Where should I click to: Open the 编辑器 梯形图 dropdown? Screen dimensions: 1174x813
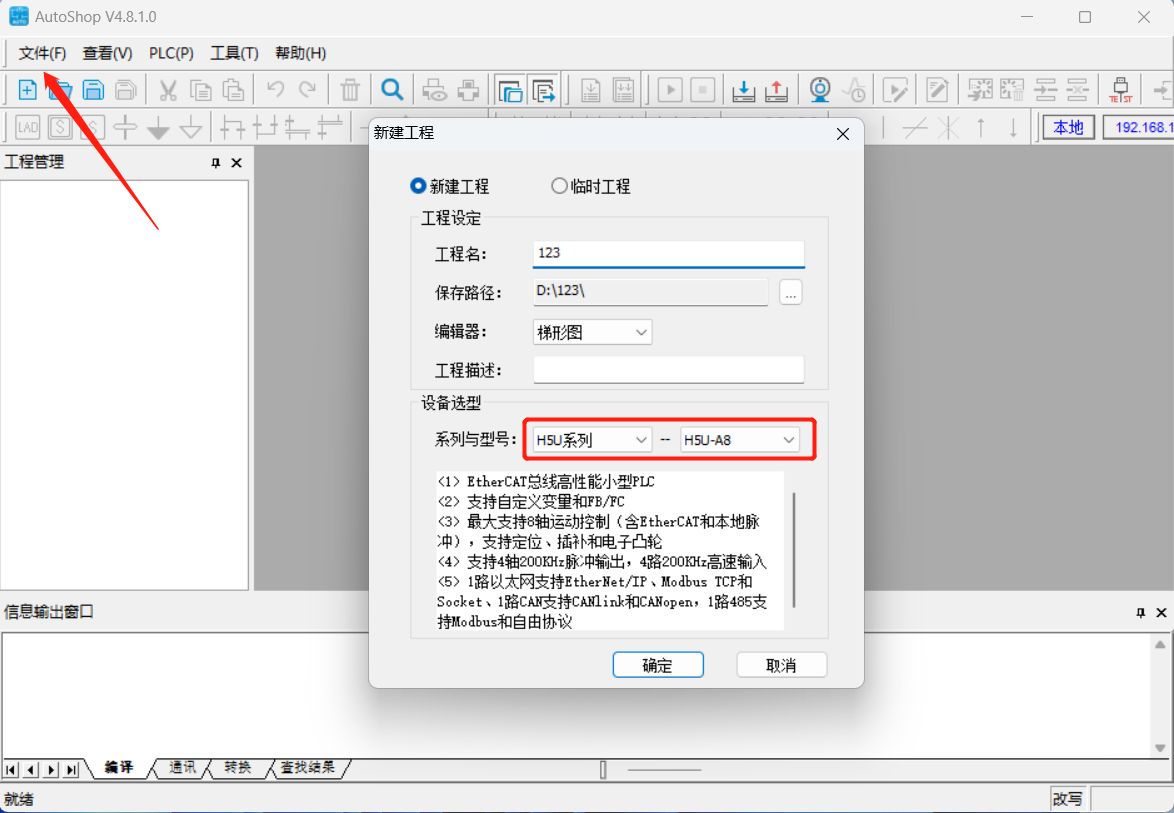593,332
